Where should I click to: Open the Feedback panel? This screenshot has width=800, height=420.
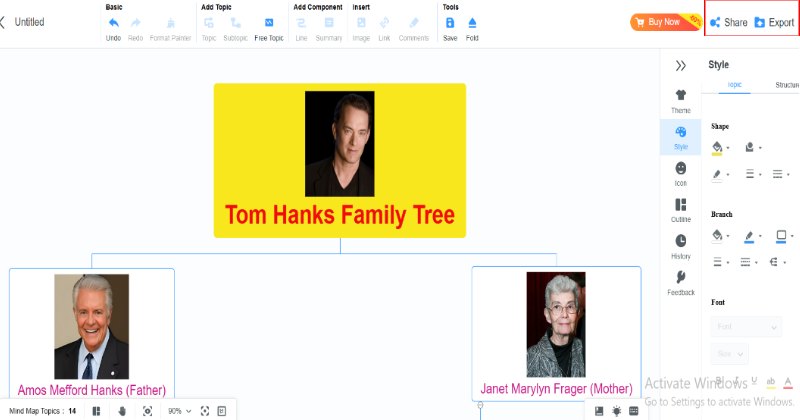click(x=681, y=283)
